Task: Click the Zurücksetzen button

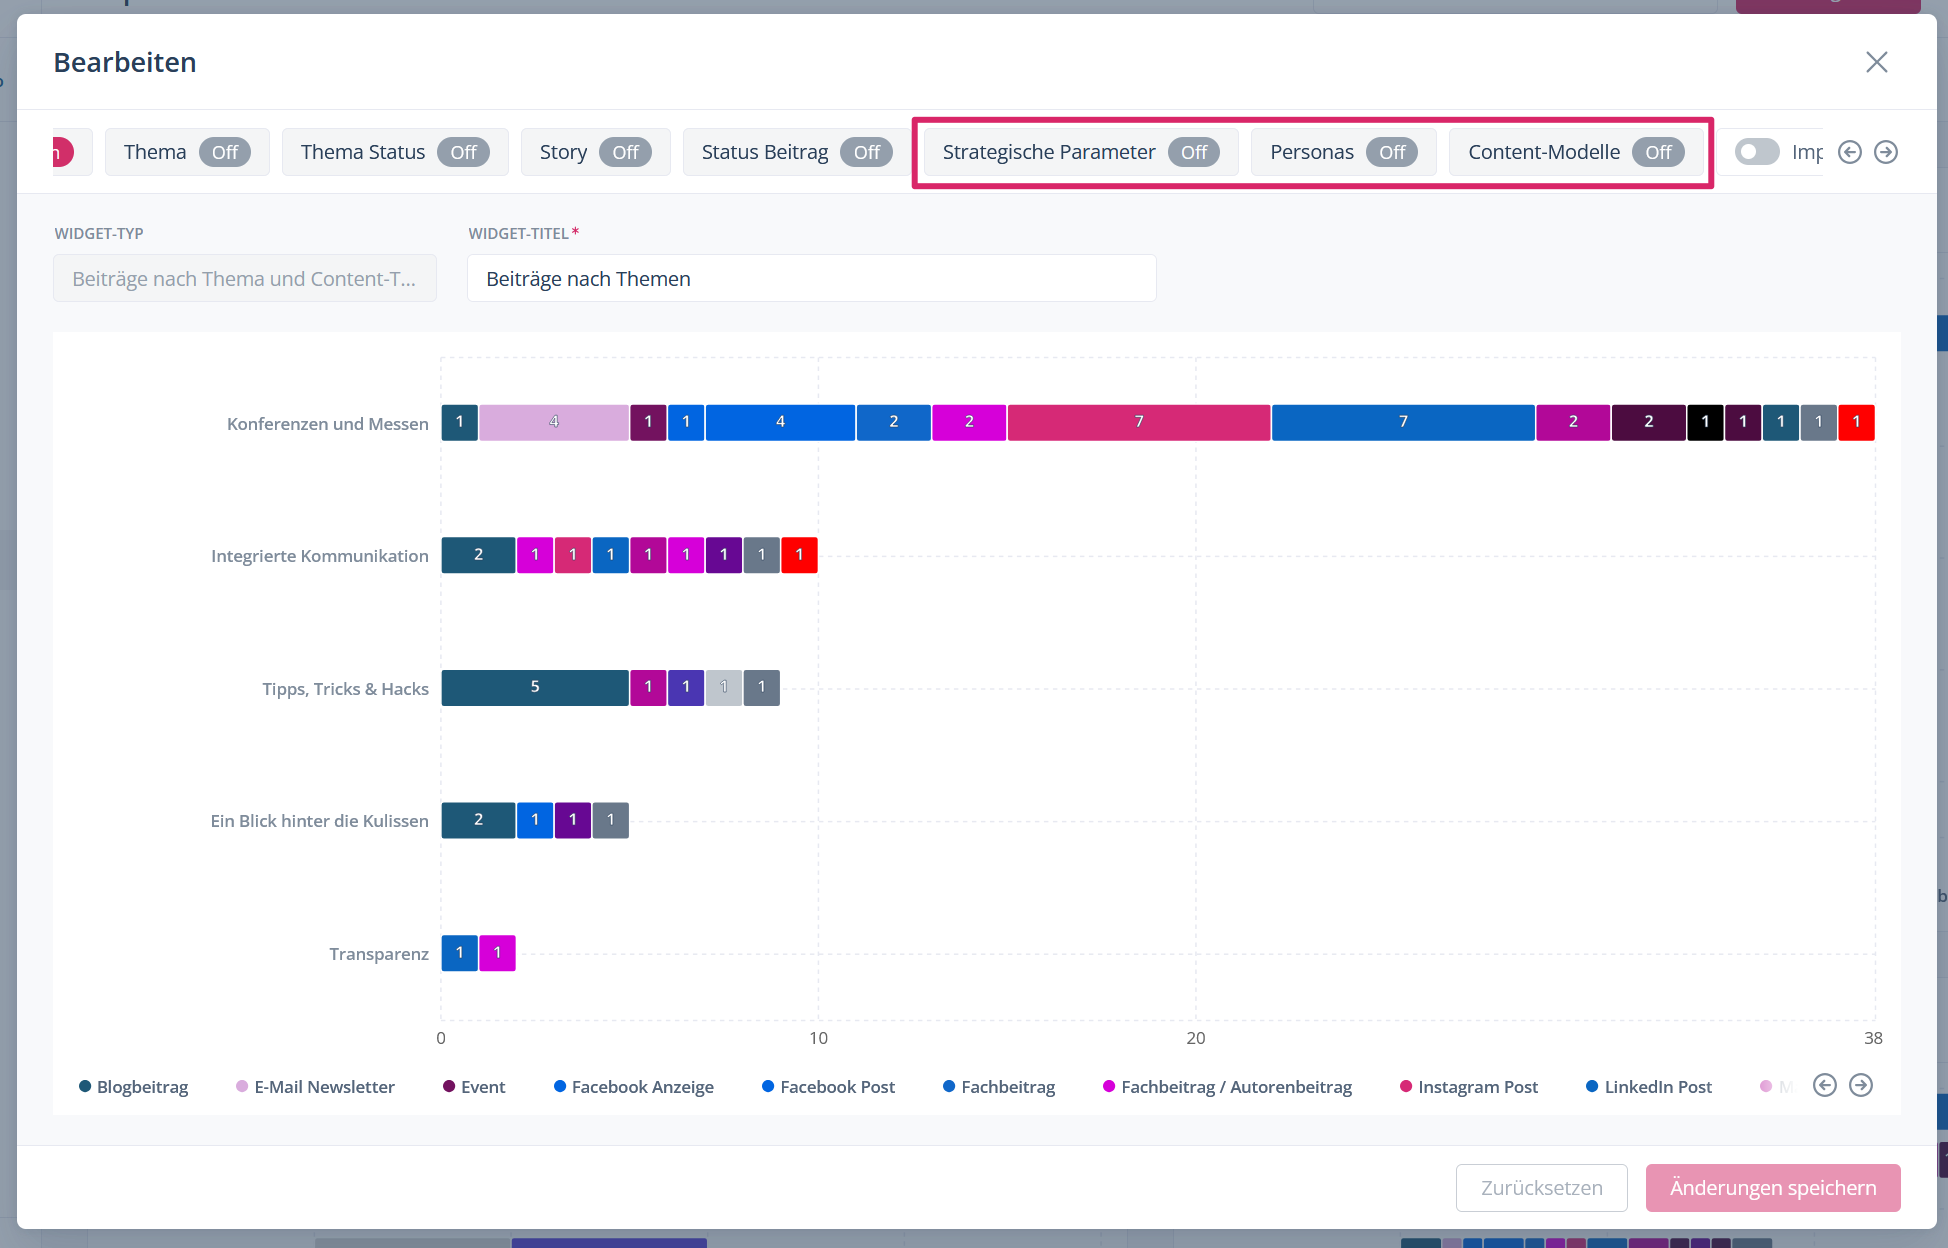Action: tap(1541, 1188)
